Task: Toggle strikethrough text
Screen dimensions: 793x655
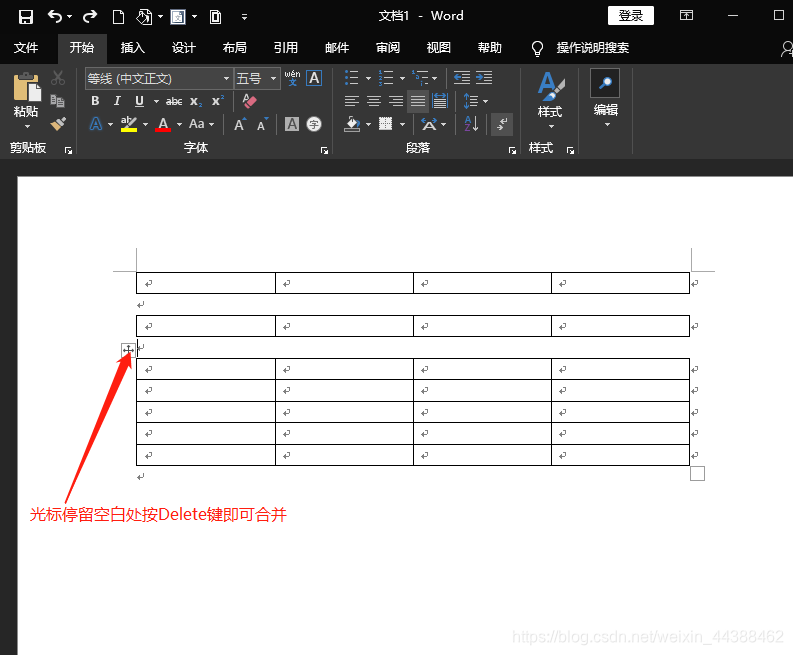Action: pyautogui.click(x=174, y=101)
